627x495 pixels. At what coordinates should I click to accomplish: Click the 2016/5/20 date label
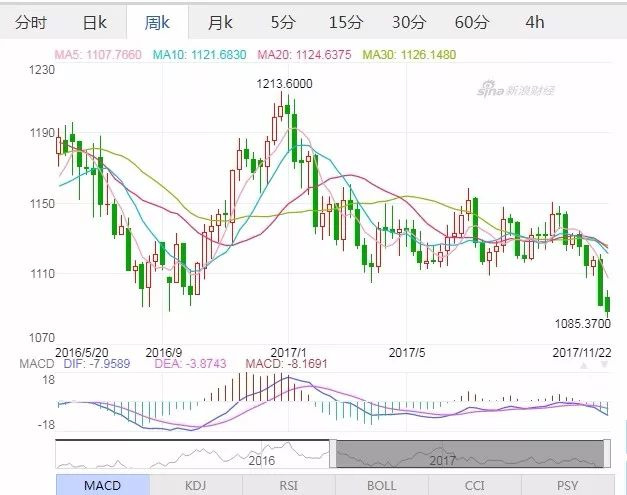(82, 352)
